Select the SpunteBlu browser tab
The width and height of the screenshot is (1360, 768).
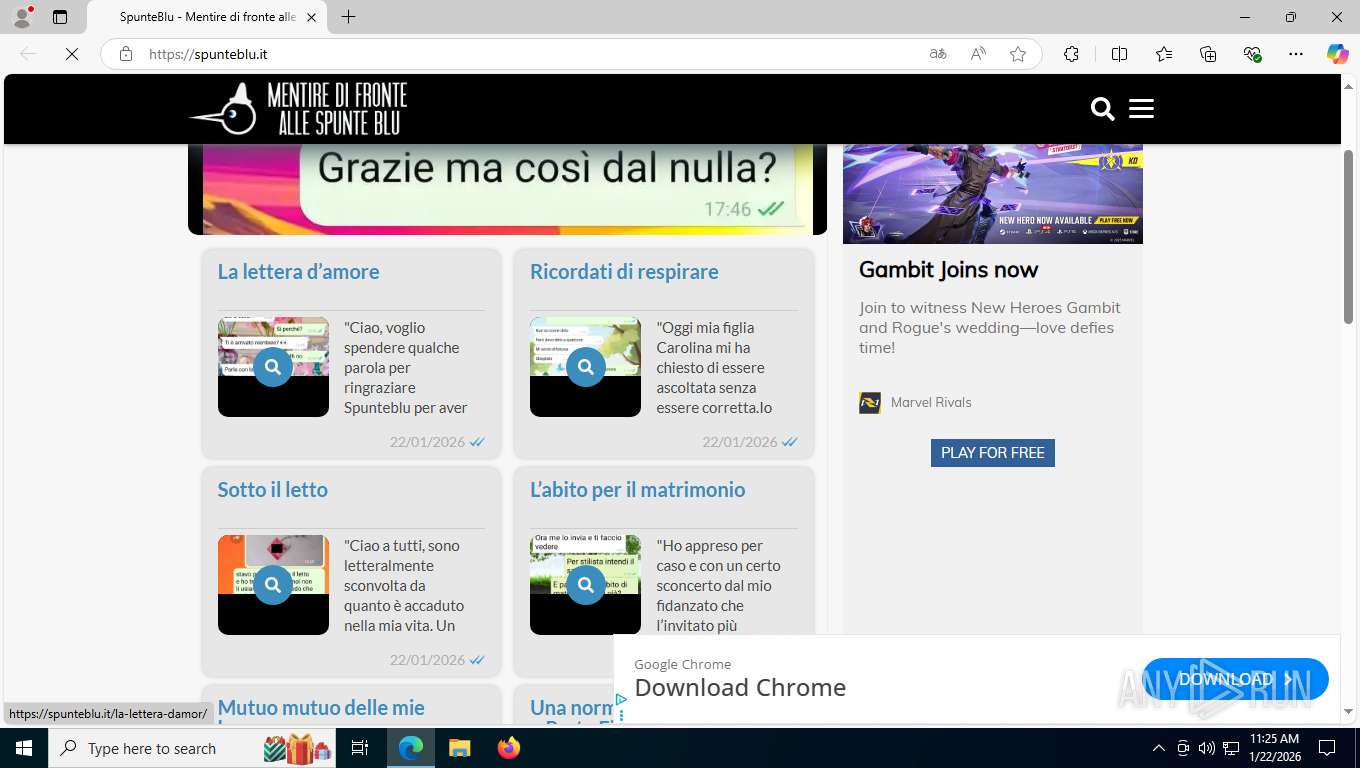click(x=208, y=17)
